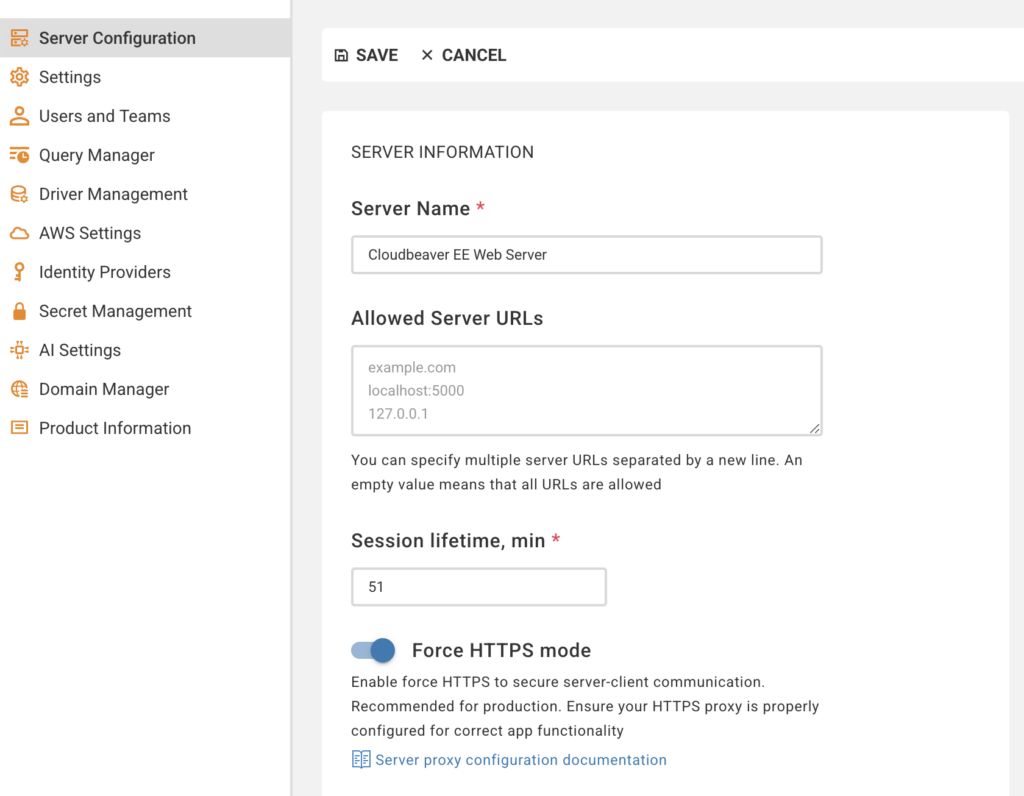Open the AWS Settings menu item

click(x=90, y=233)
